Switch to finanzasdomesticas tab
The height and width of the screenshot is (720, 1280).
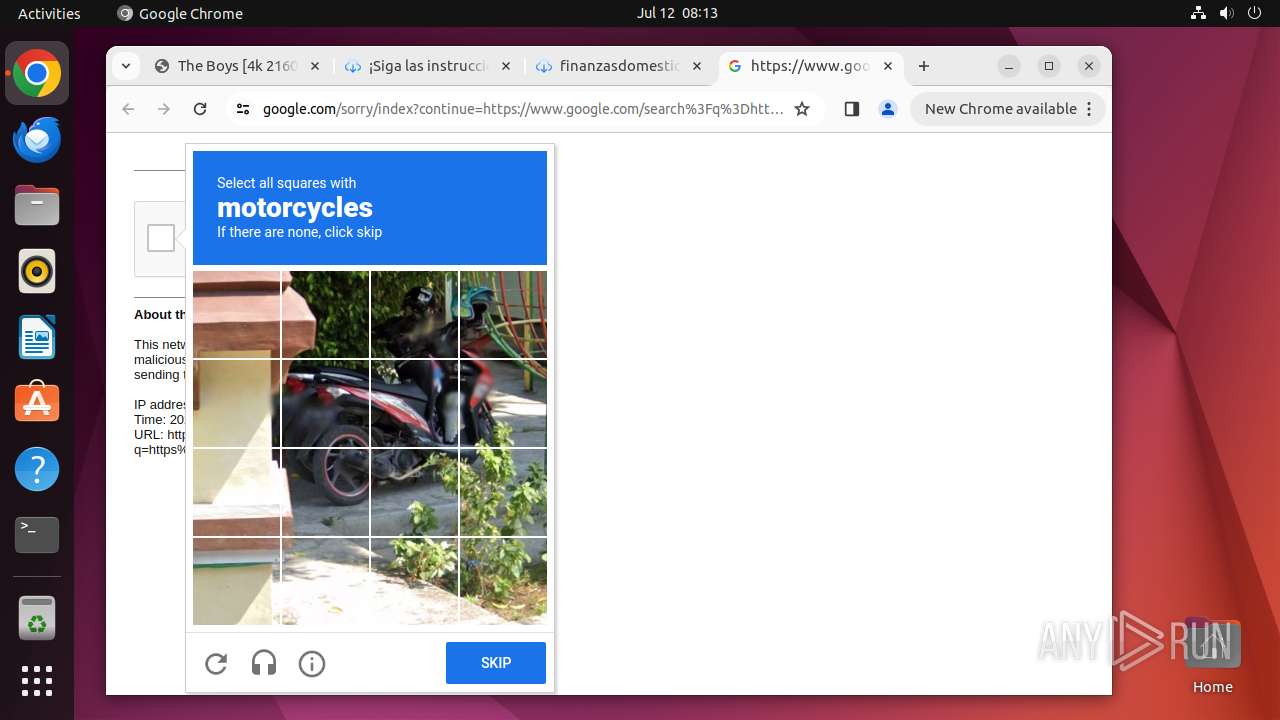click(619, 66)
